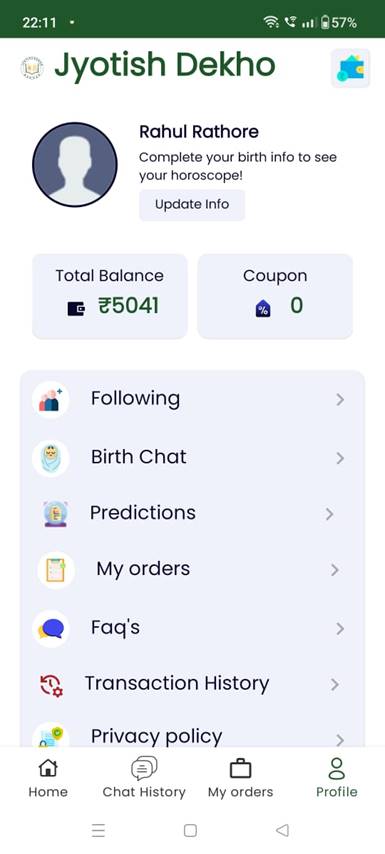
Task: Tap the coupon percent tag icon
Action: (x=263, y=309)
